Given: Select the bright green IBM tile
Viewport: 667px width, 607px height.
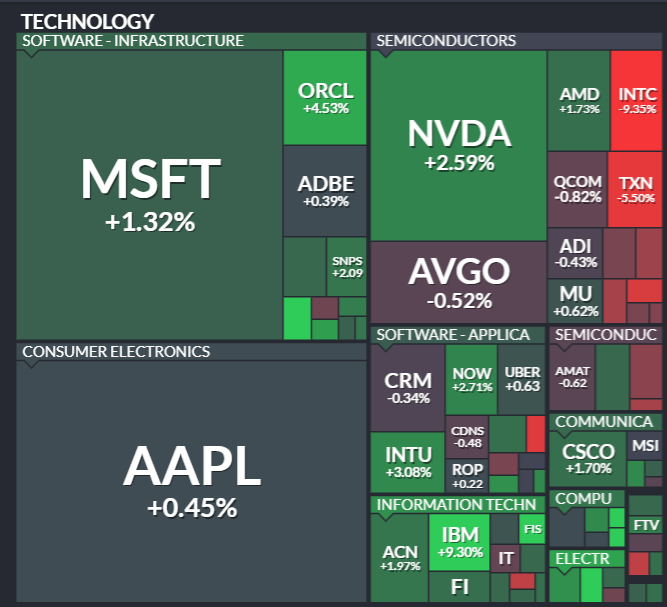Looking at the screenshot, I should tap(460, 542).
